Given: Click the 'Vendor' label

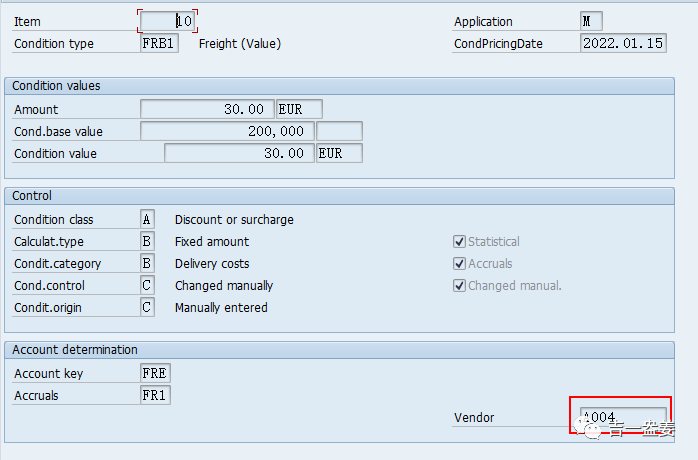Looking at the screenshot, I should 474,418.
